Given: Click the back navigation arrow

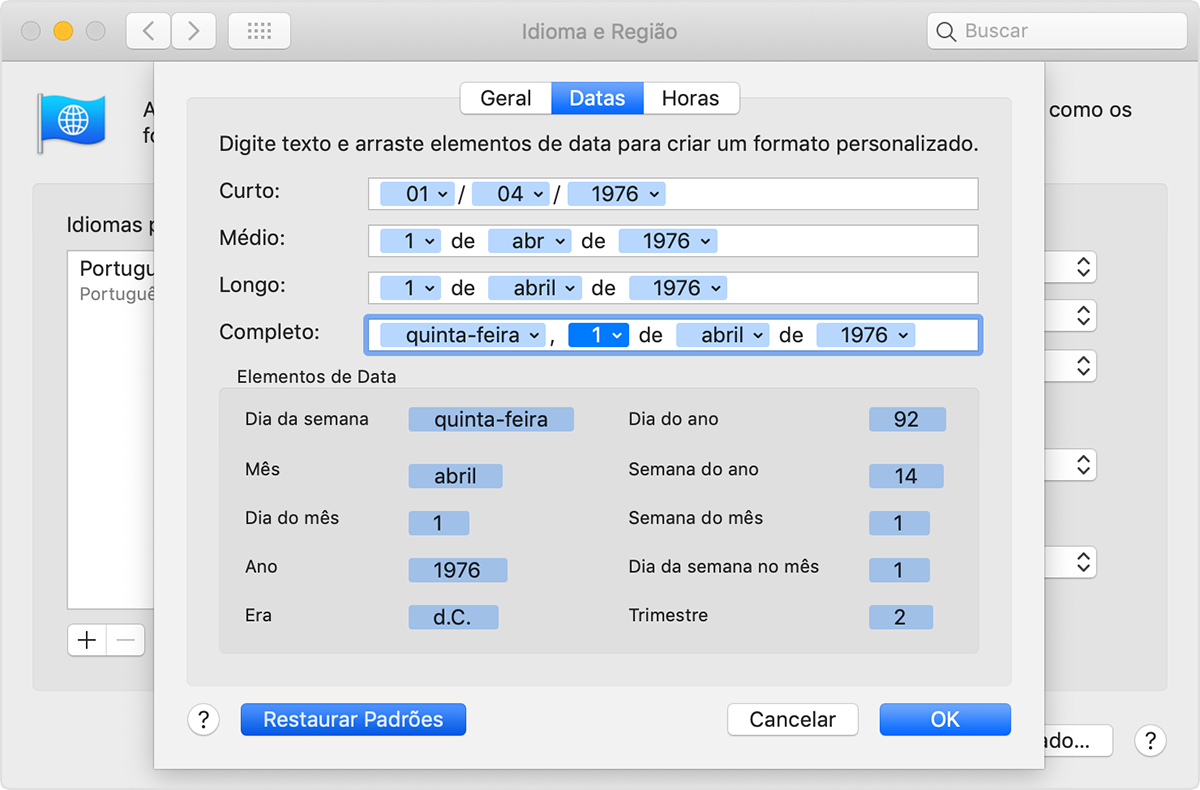Looking at the screenshot, I should pyautogui.click(x=149, y=31).
